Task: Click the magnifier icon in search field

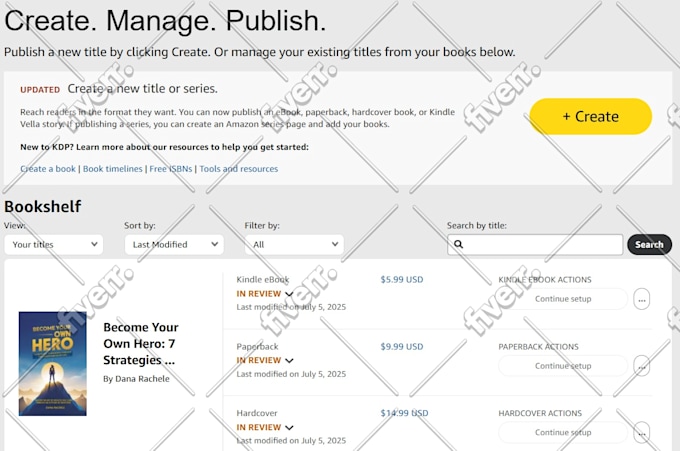Action: 458,244
